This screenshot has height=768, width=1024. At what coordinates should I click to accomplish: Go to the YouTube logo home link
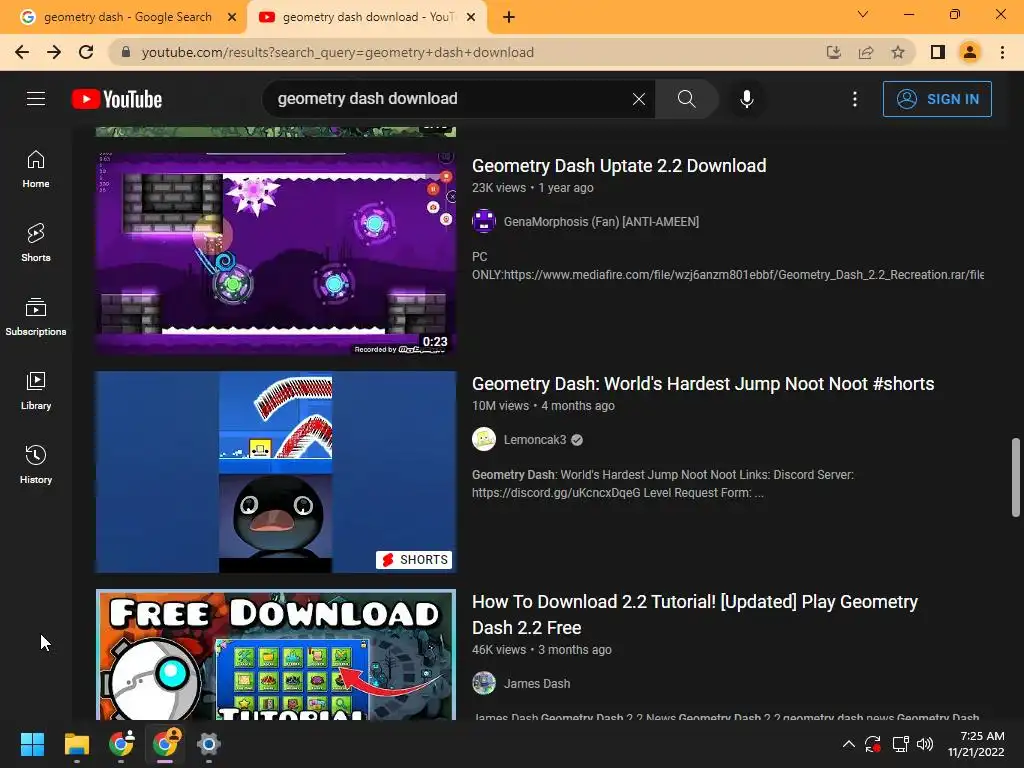click(117, 99)
